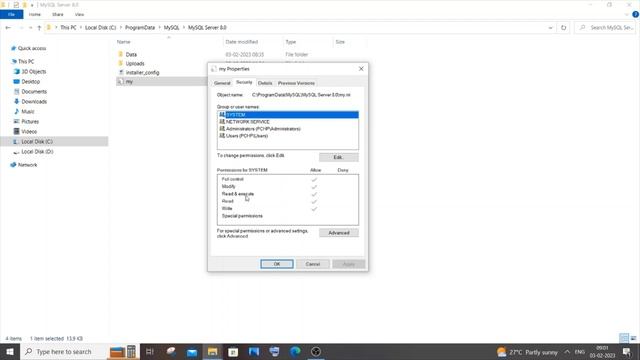Open the View ribbon tab

pos(79,14)
